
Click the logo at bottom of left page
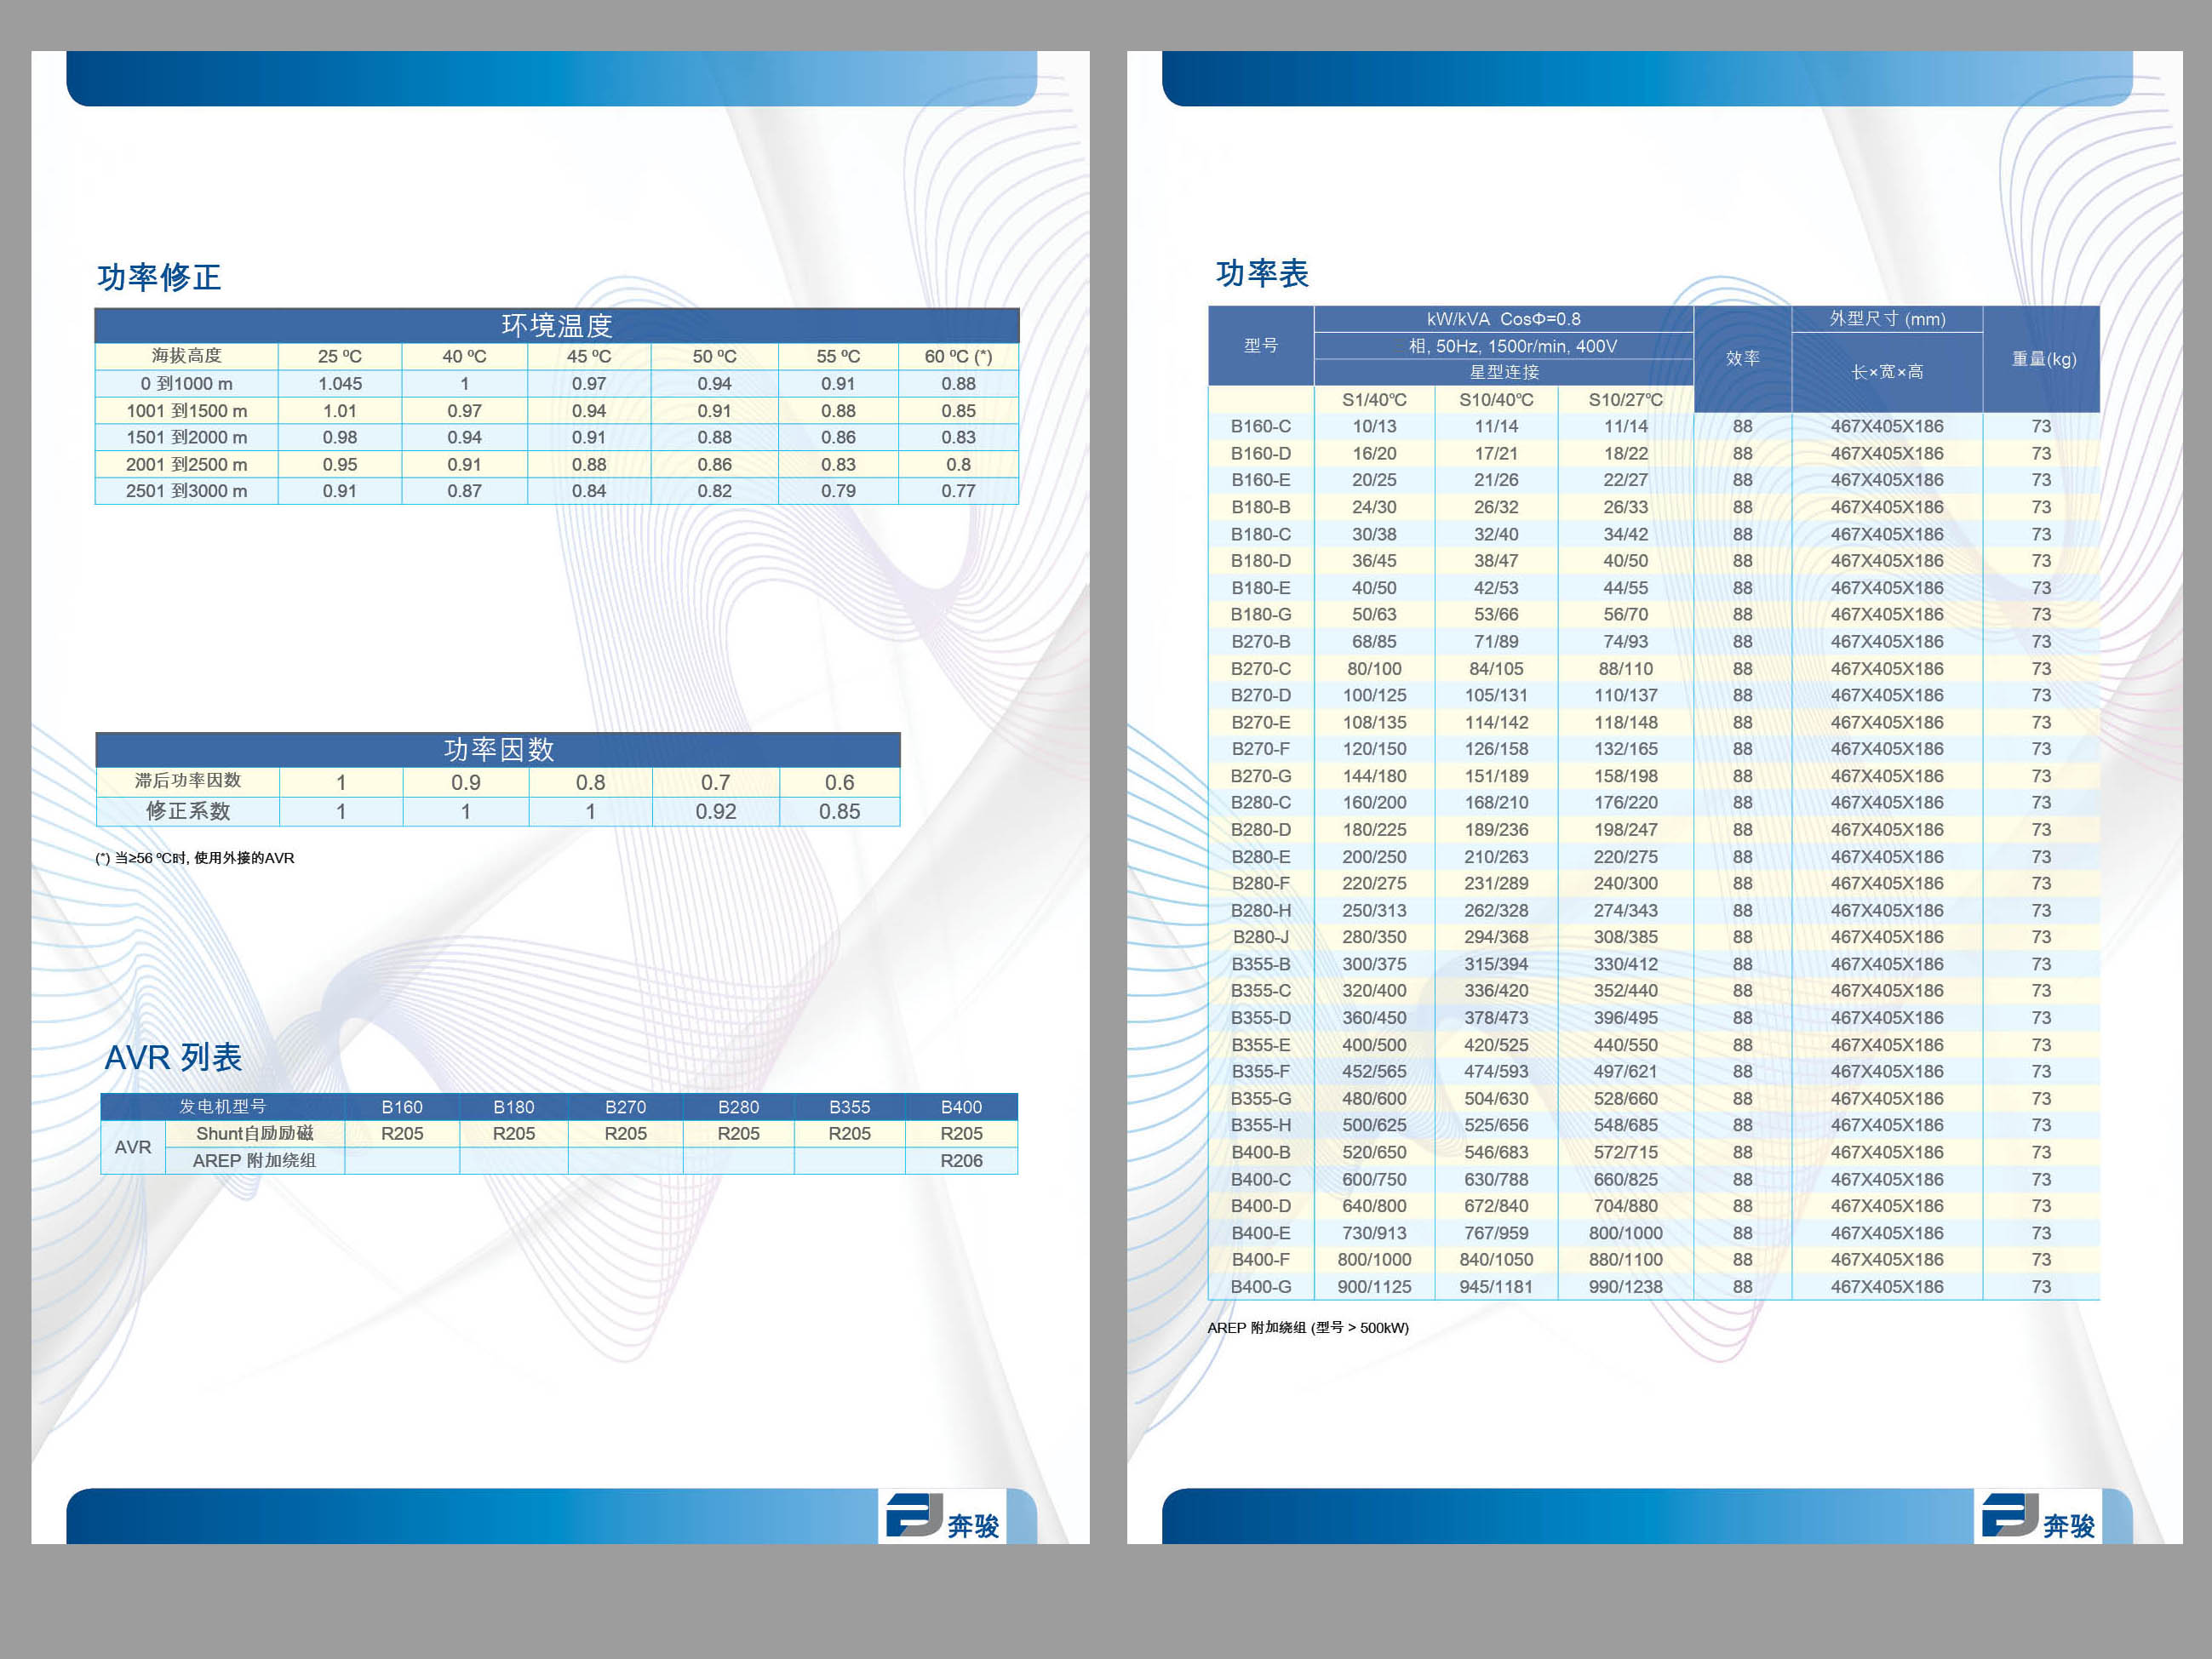point(942,1516)
